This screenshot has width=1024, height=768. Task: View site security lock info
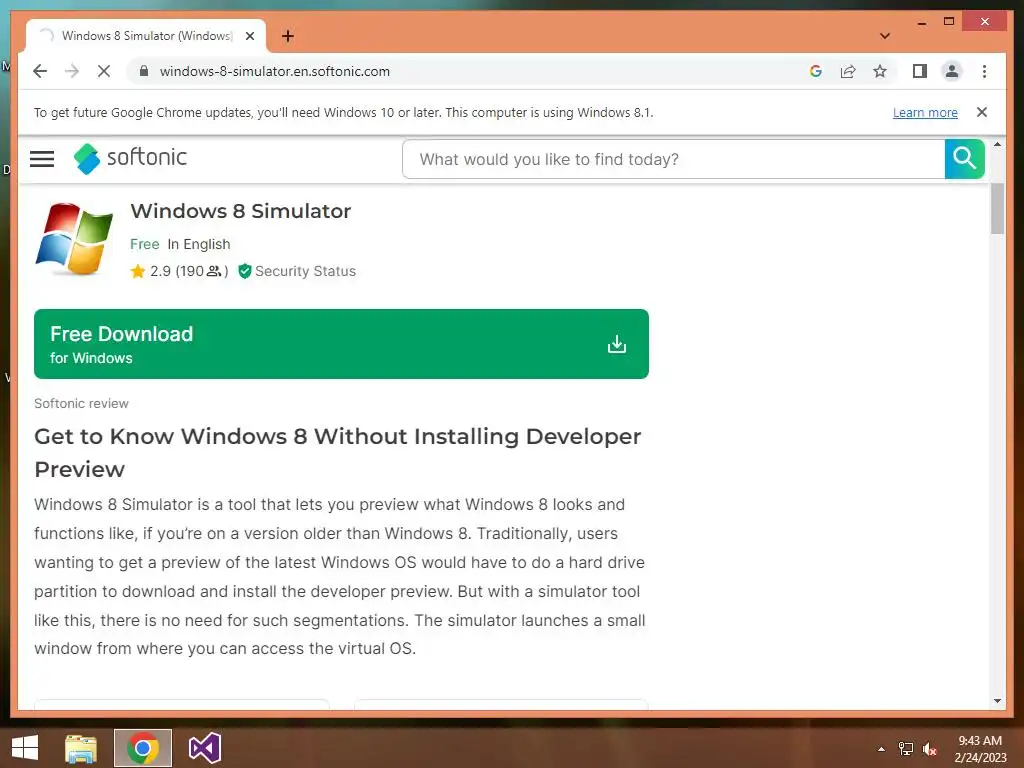coord(144,71)
